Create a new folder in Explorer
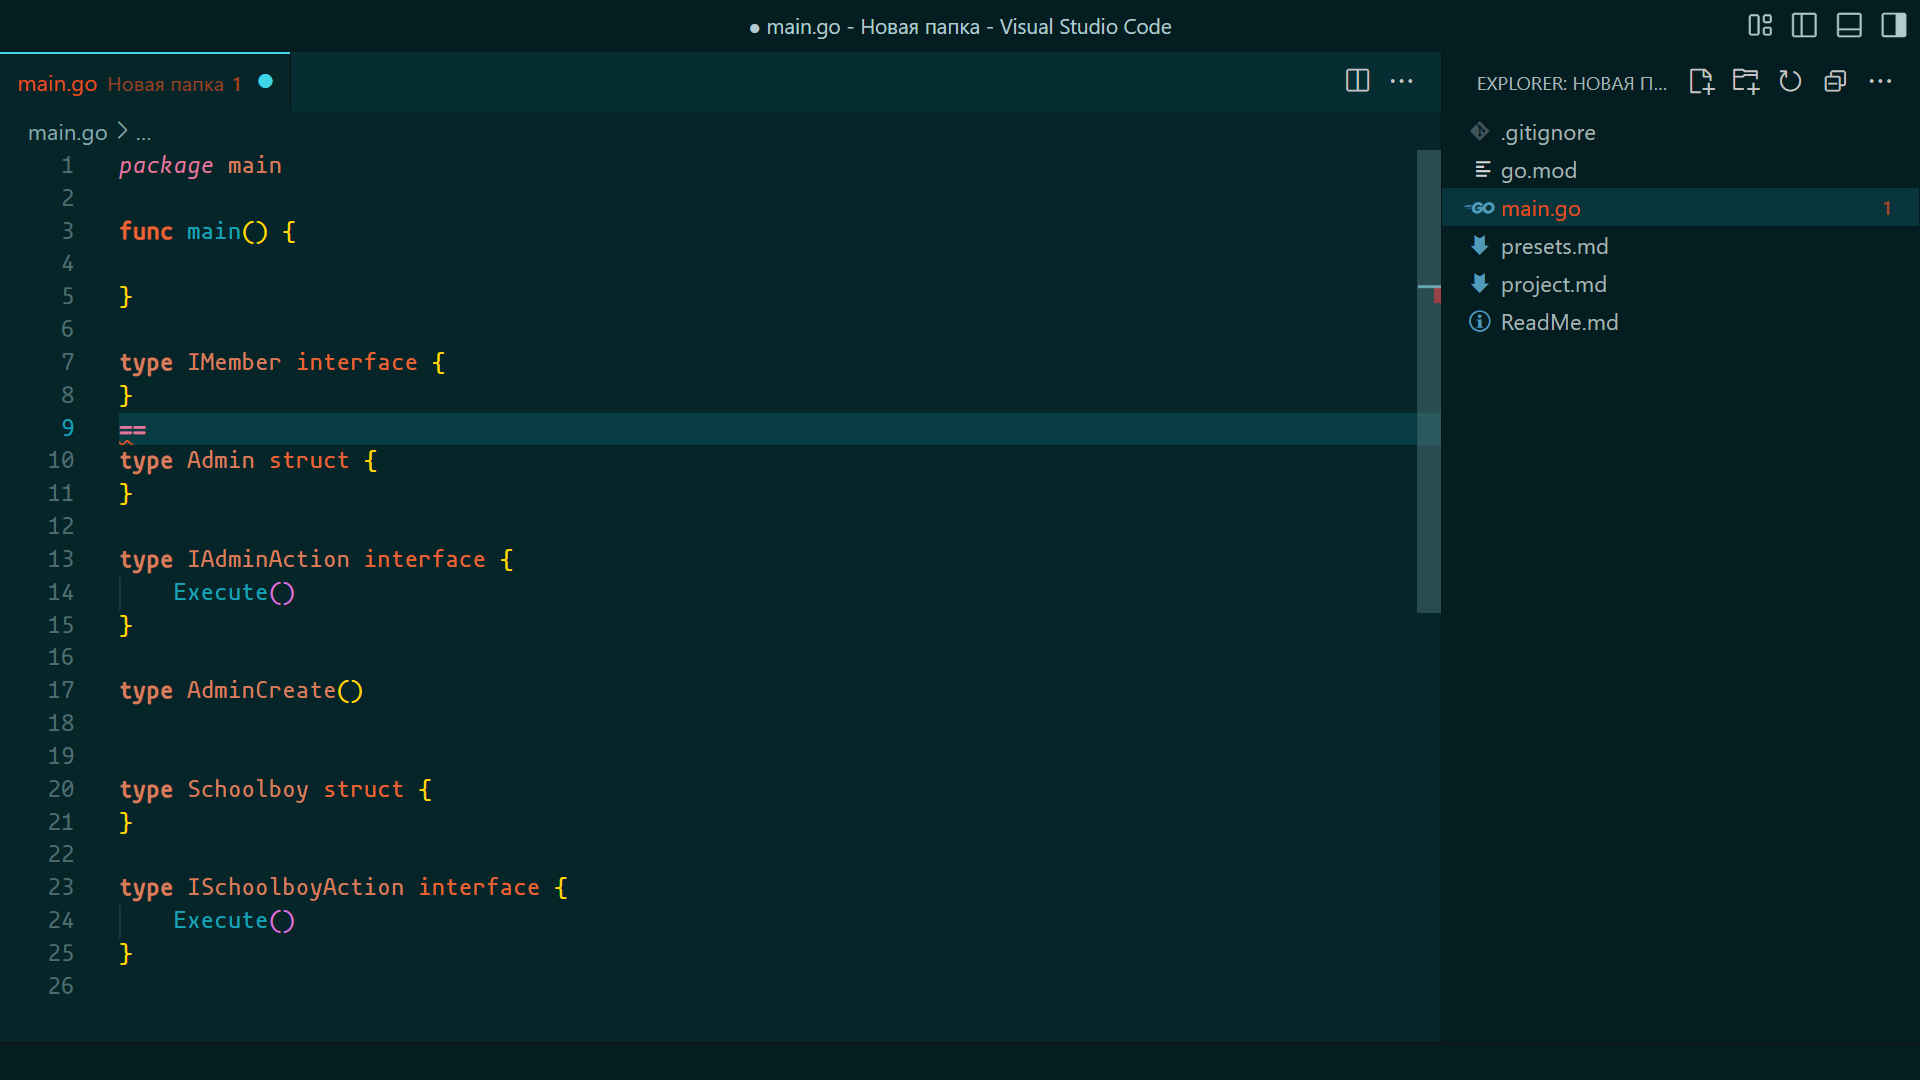Viewport: 1920px width, 1080px height. (1746, 82)
